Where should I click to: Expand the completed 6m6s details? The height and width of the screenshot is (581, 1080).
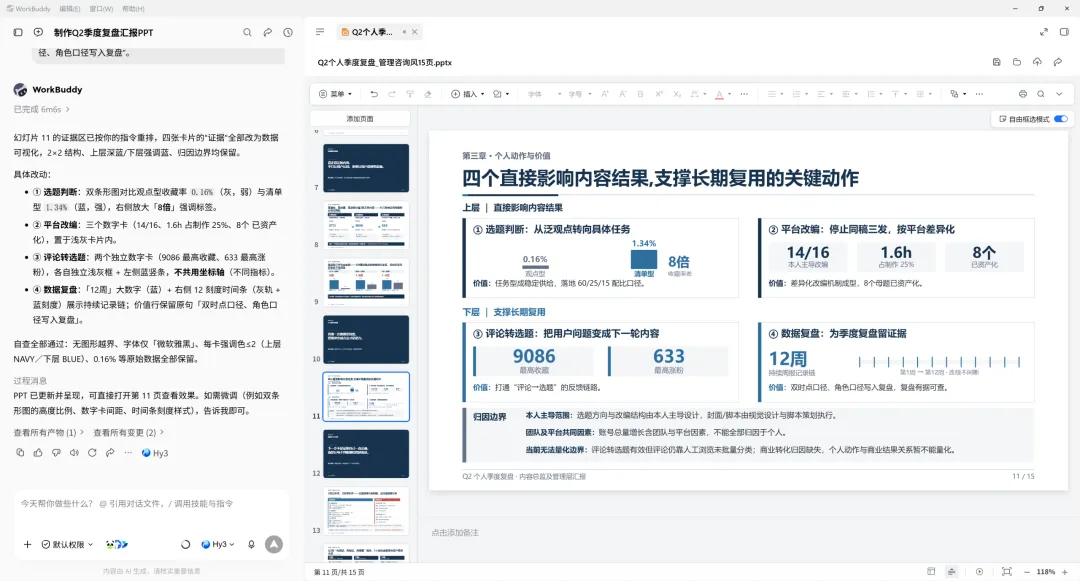41,109
